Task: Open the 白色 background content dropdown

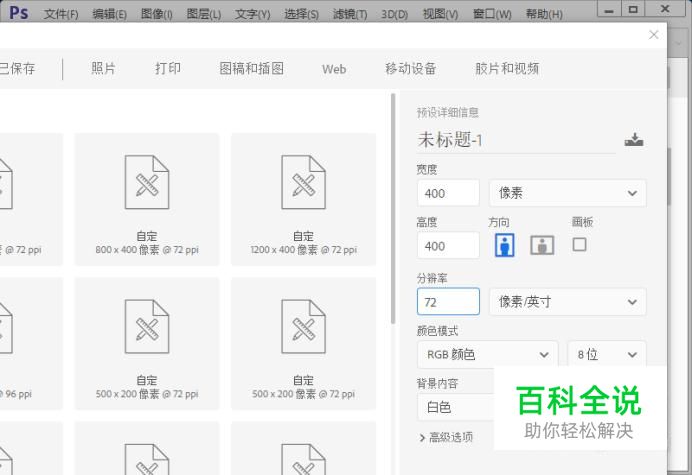Action: click(x=456, y=407)
